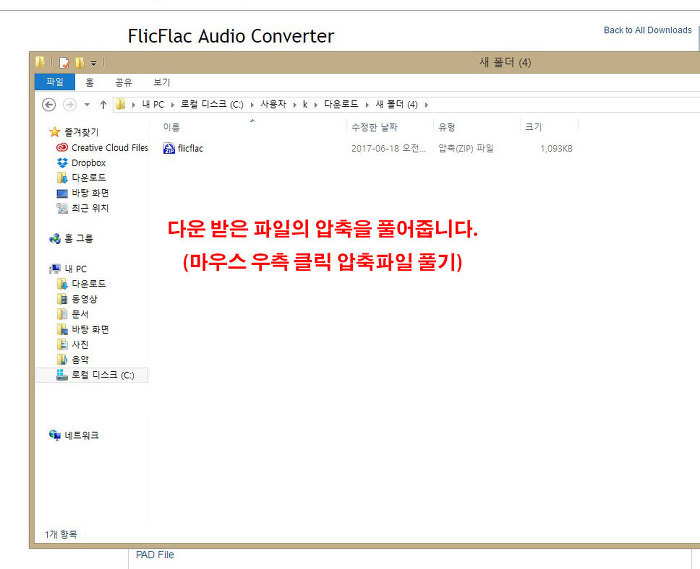Open the 공유 ribbon tab
The height and width of the screenshot is (569, 700).
coord(124,83)
